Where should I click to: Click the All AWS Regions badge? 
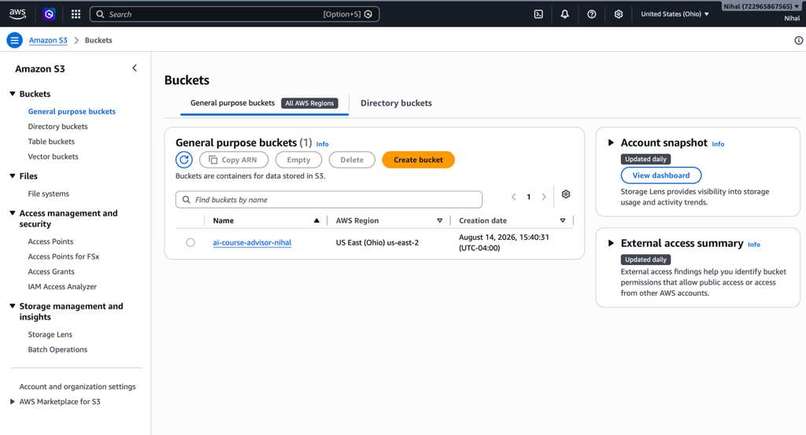309,103
